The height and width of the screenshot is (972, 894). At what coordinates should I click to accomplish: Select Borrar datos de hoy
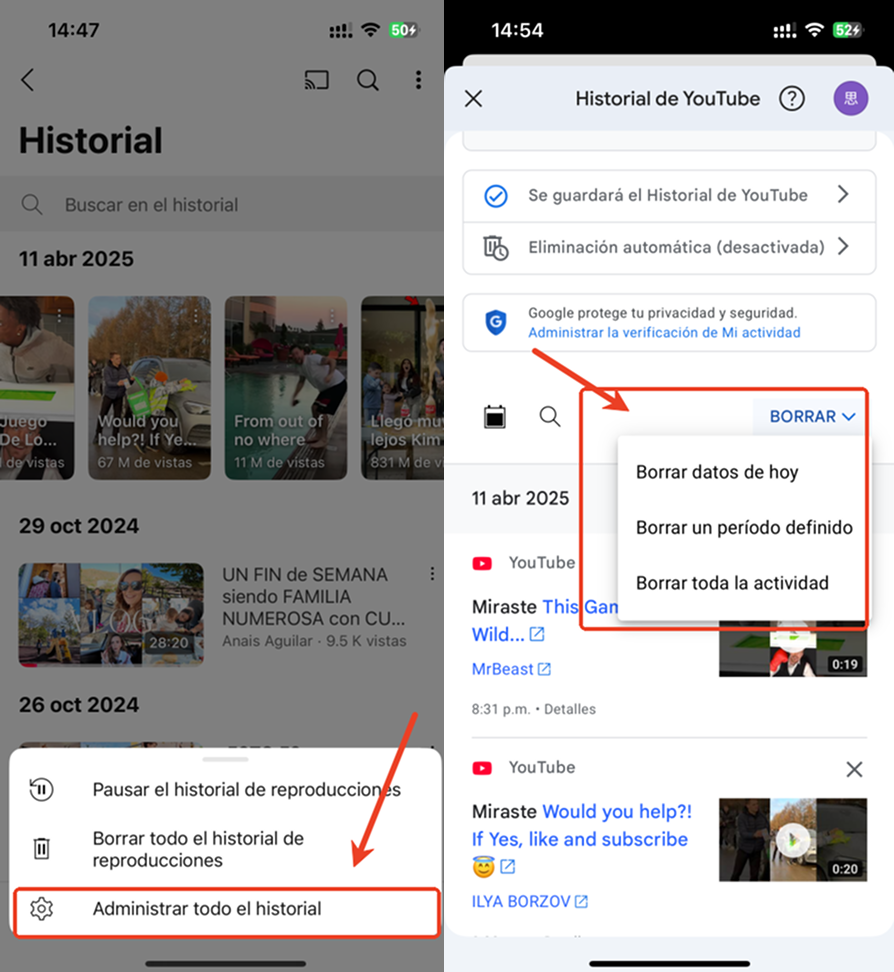(x=715, y=472)
